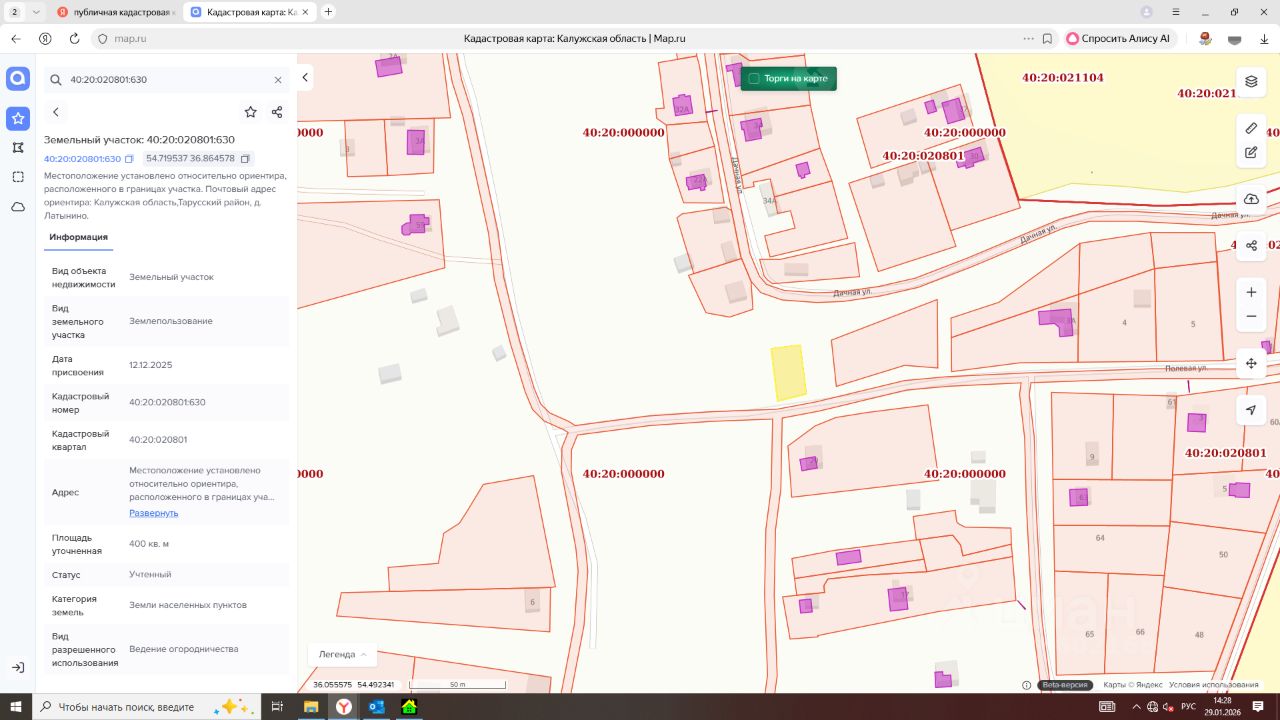Expand the 'Легенда' panel
The height and width of the screenshot is (720, 1280).
[x=342, y=654]
